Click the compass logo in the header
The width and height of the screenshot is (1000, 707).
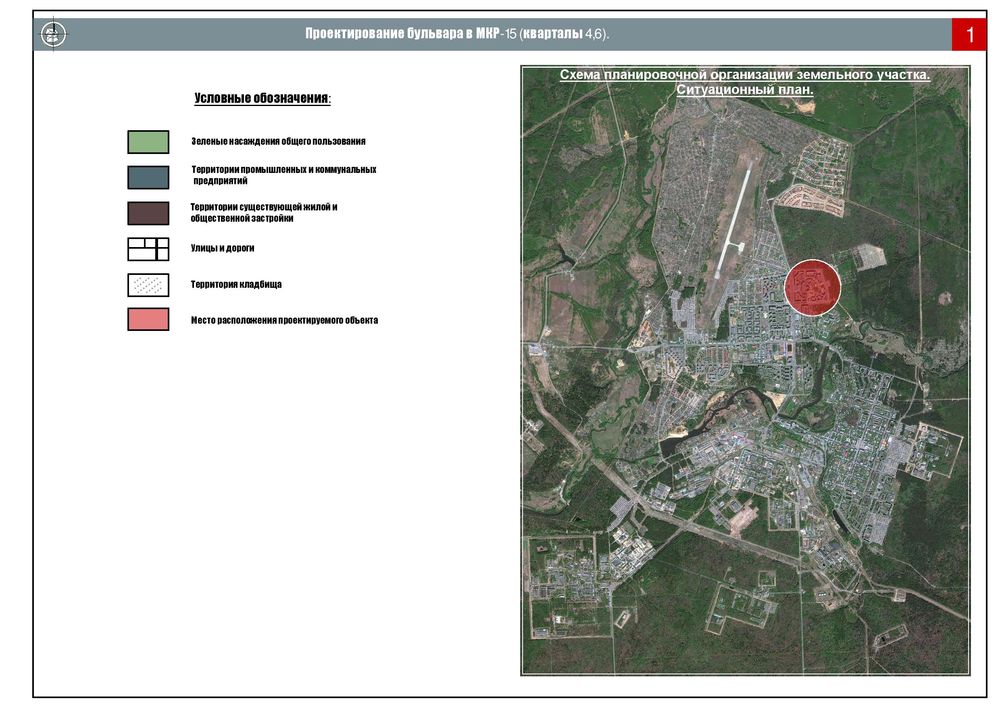(x=53, y=35)
